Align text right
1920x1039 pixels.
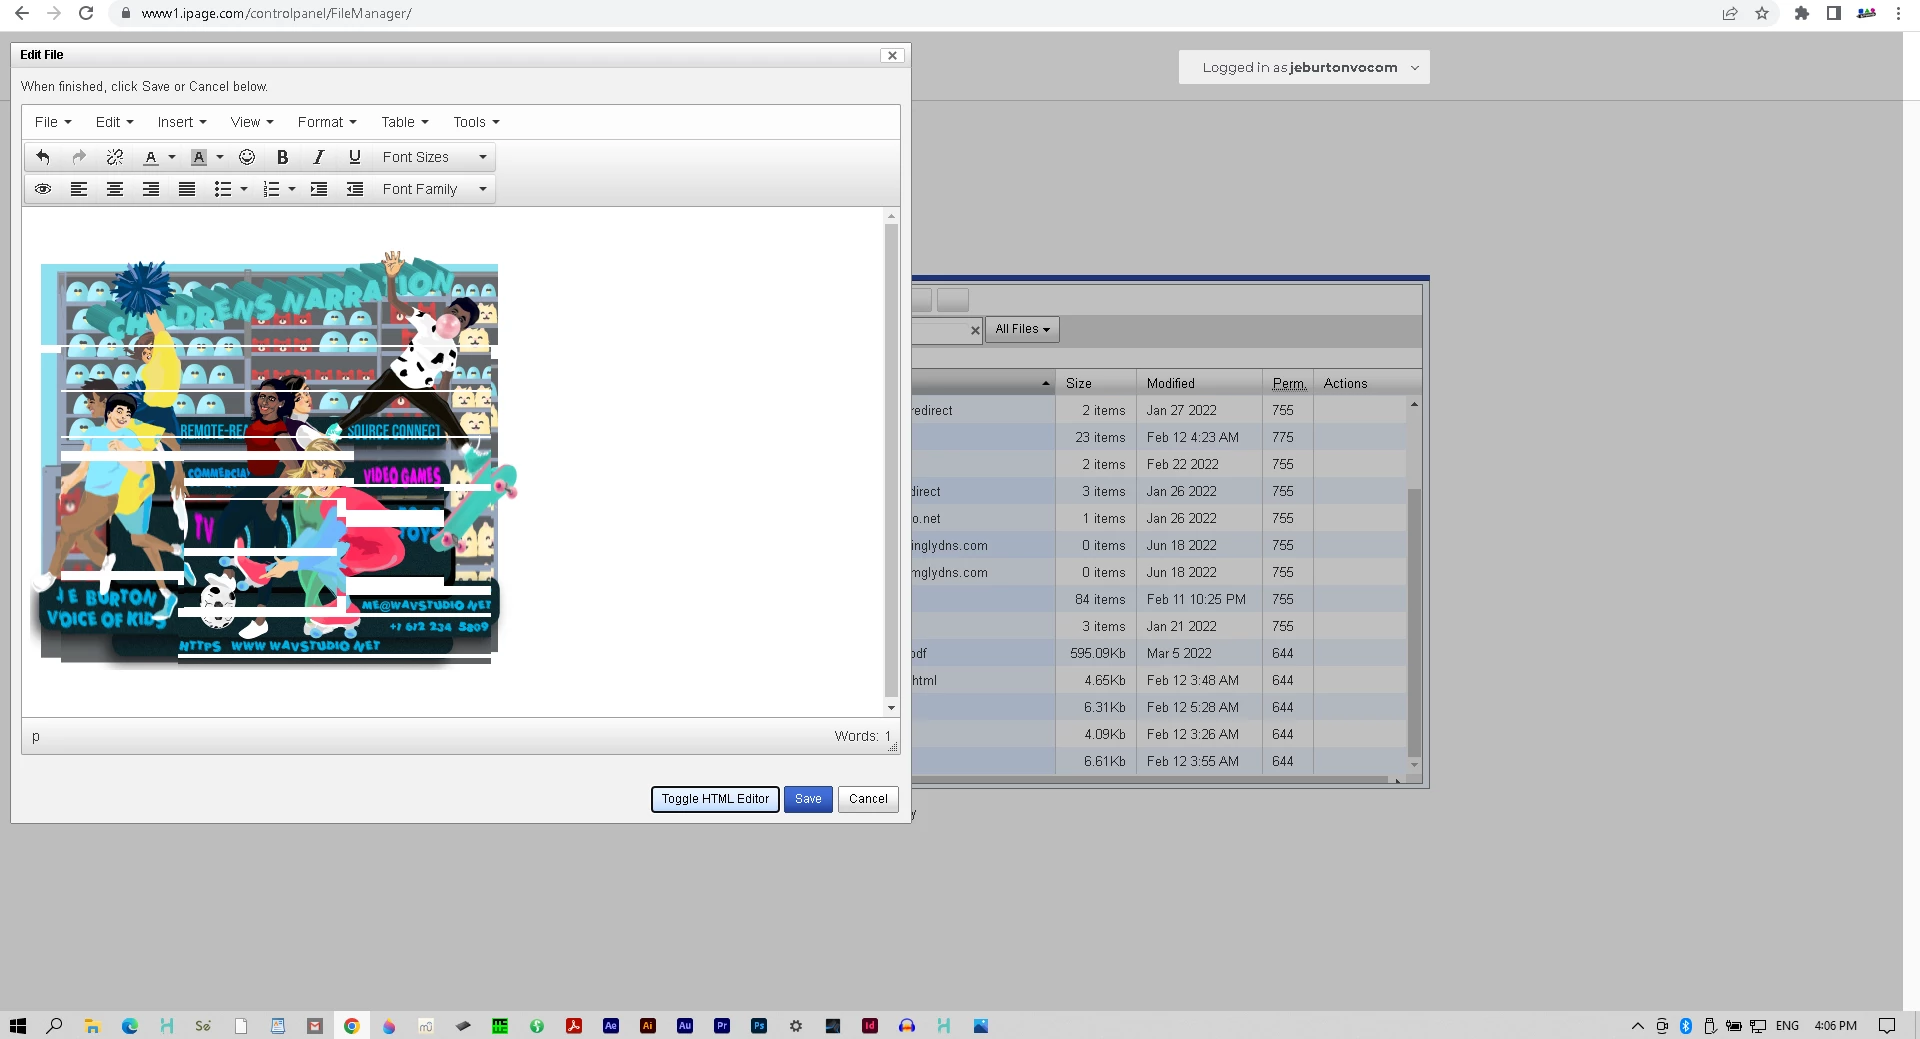coord(151,189)
